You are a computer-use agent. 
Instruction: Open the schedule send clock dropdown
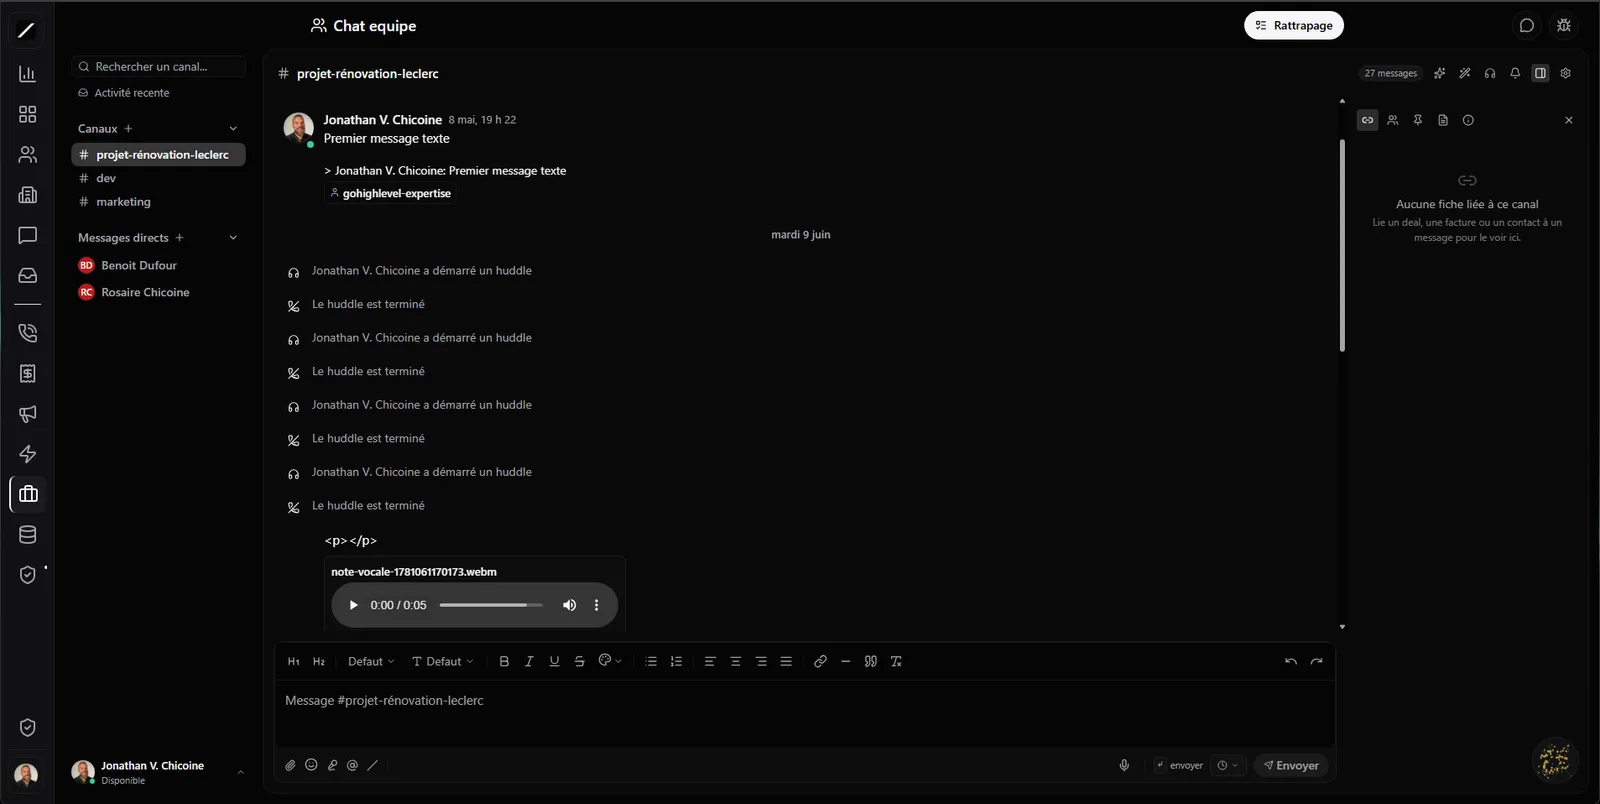coord(1228,765)
